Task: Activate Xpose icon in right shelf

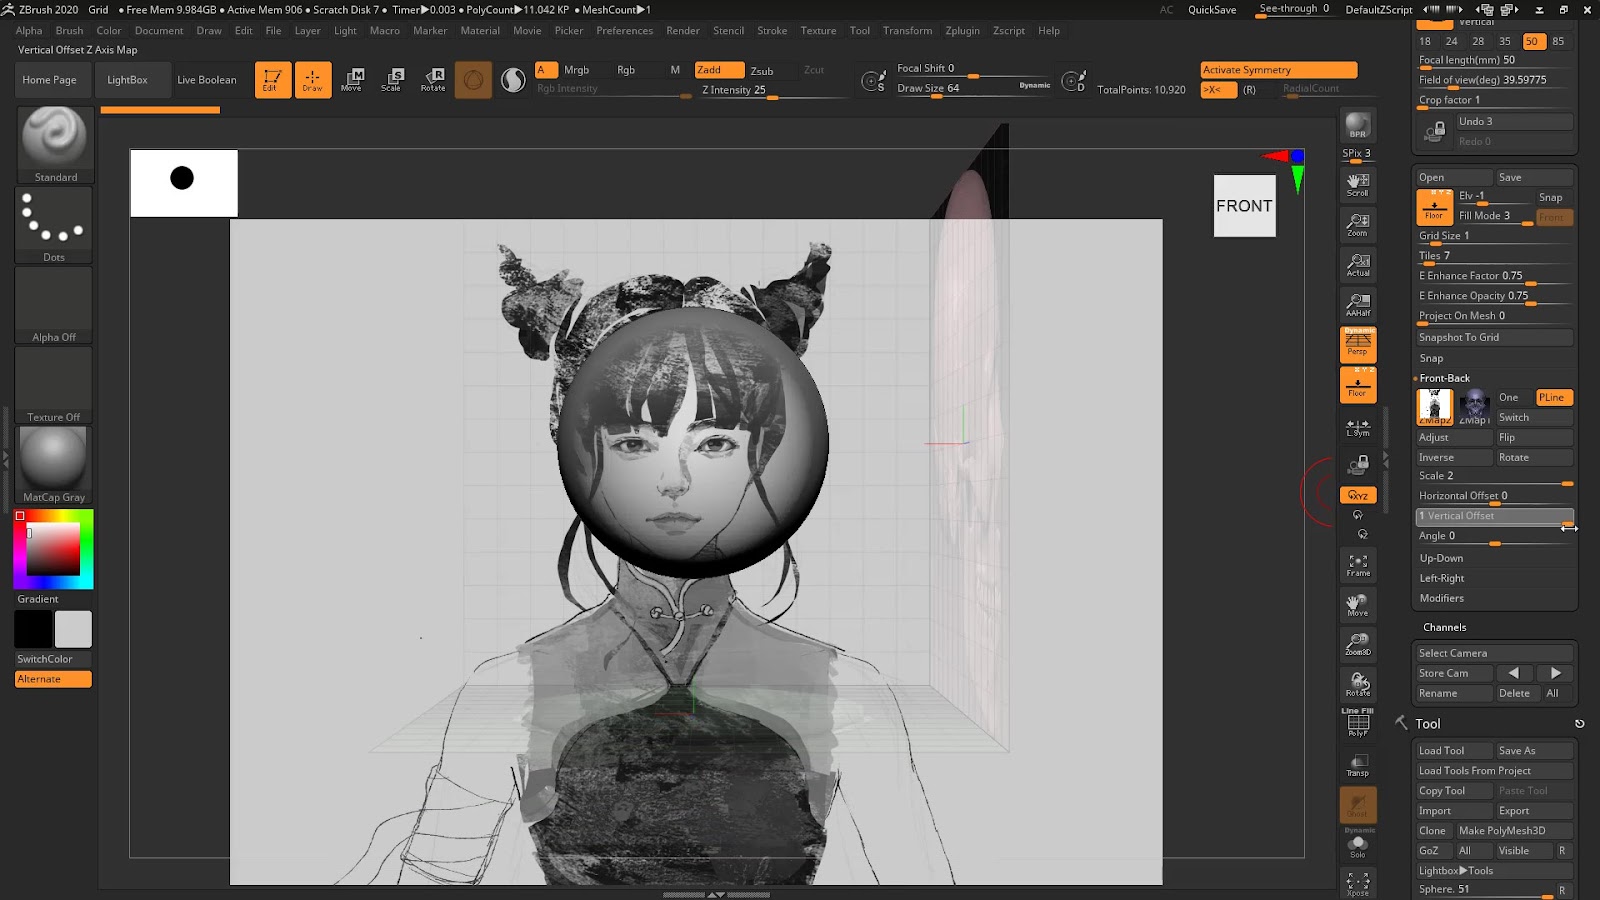Action: click(1358, 883)
